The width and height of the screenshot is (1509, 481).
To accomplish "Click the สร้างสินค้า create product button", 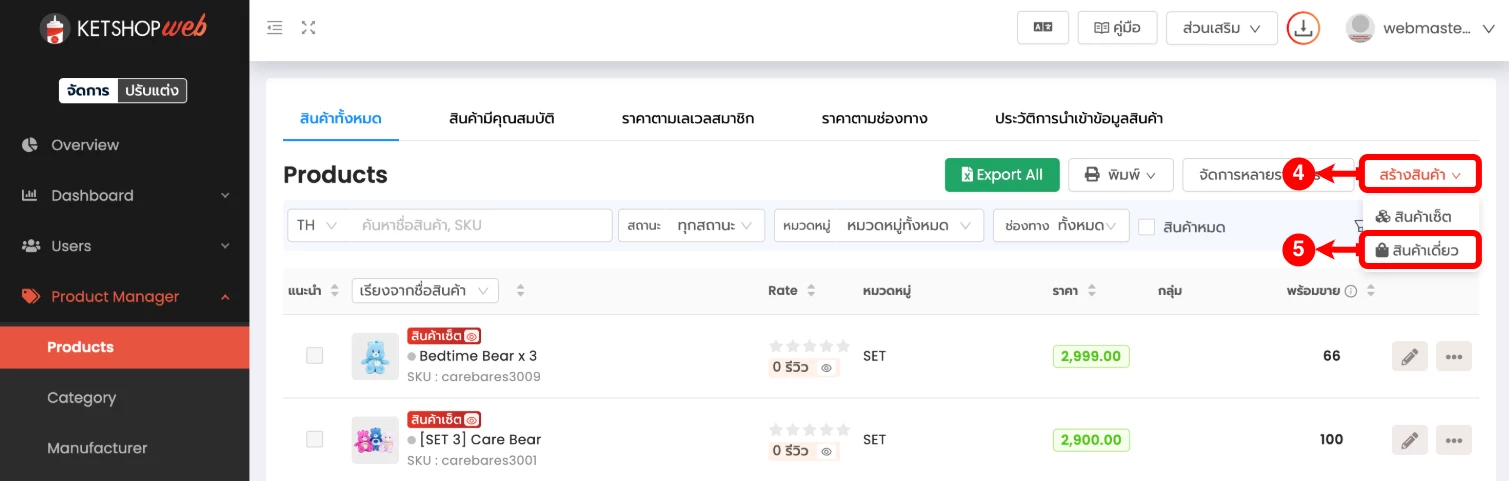I will 1419,175.
